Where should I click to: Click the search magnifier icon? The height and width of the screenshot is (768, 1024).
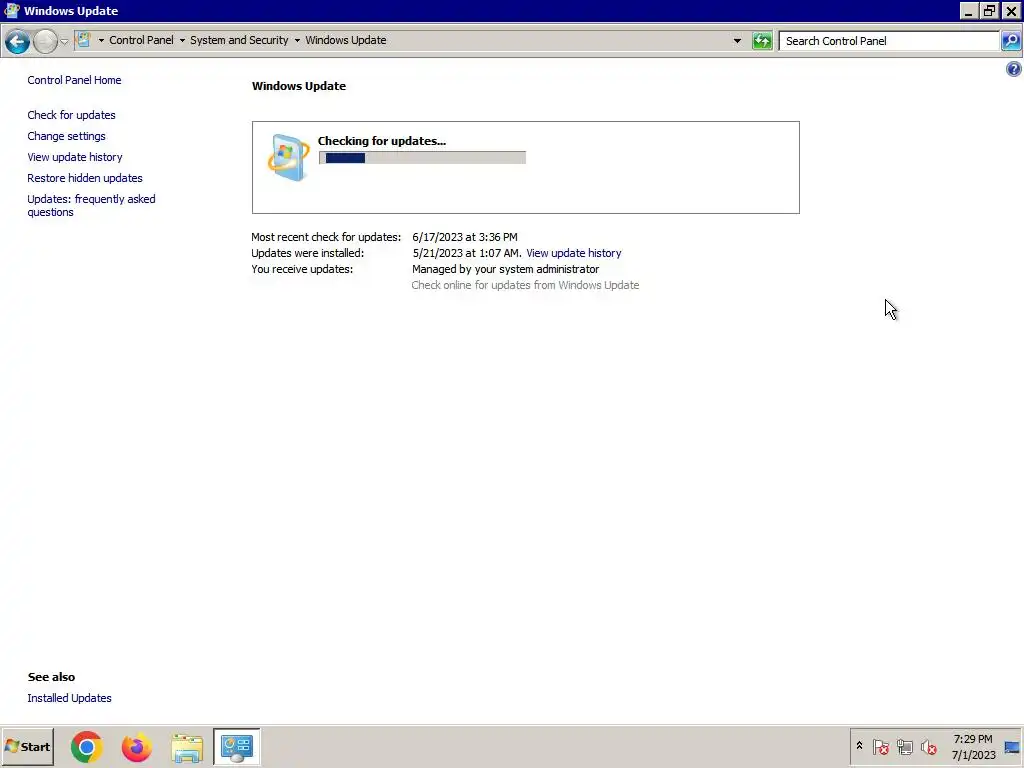[1011, 40]
